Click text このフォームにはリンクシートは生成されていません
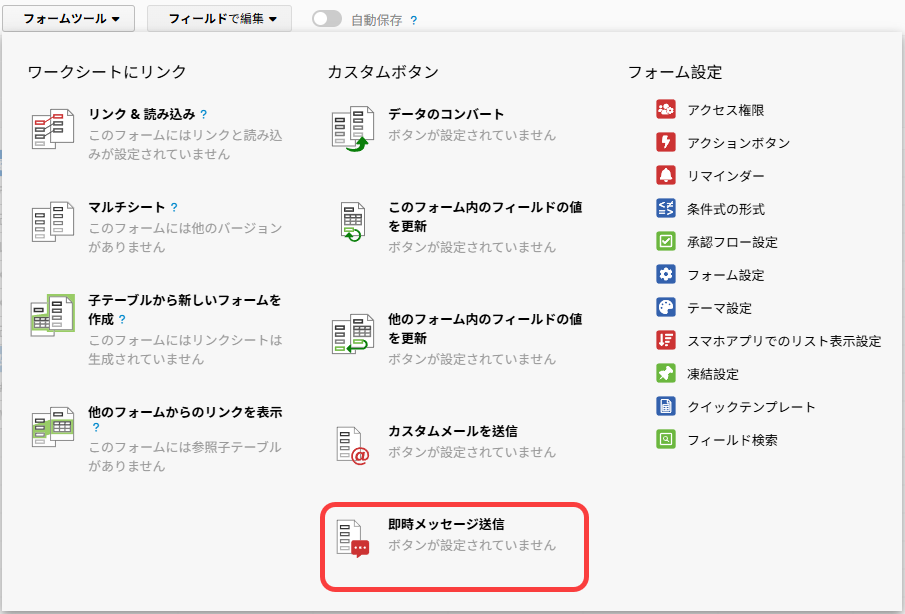This screenshot has height=614, width=905. pos(185,349)
